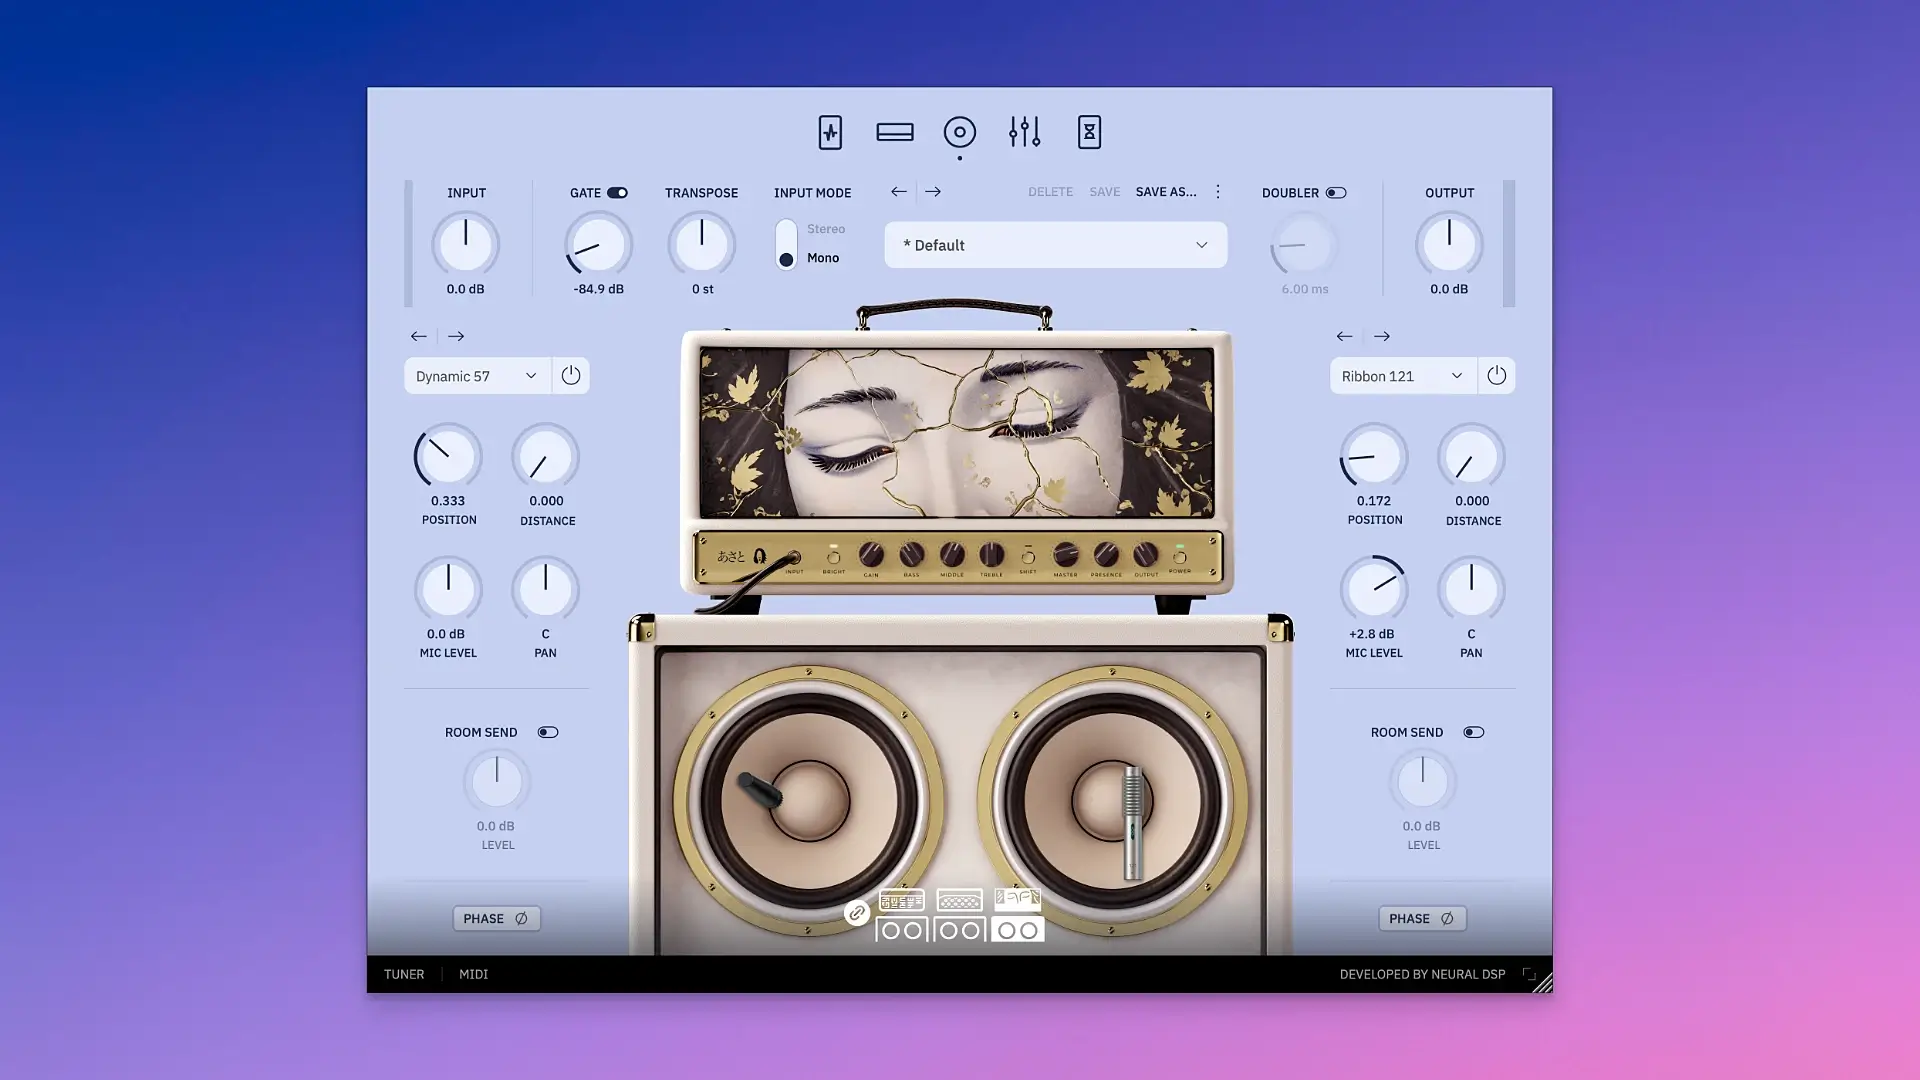1920x1080 pixels.
Task: Click left mic DISTANCE knob
Action: tap(546, 456)
